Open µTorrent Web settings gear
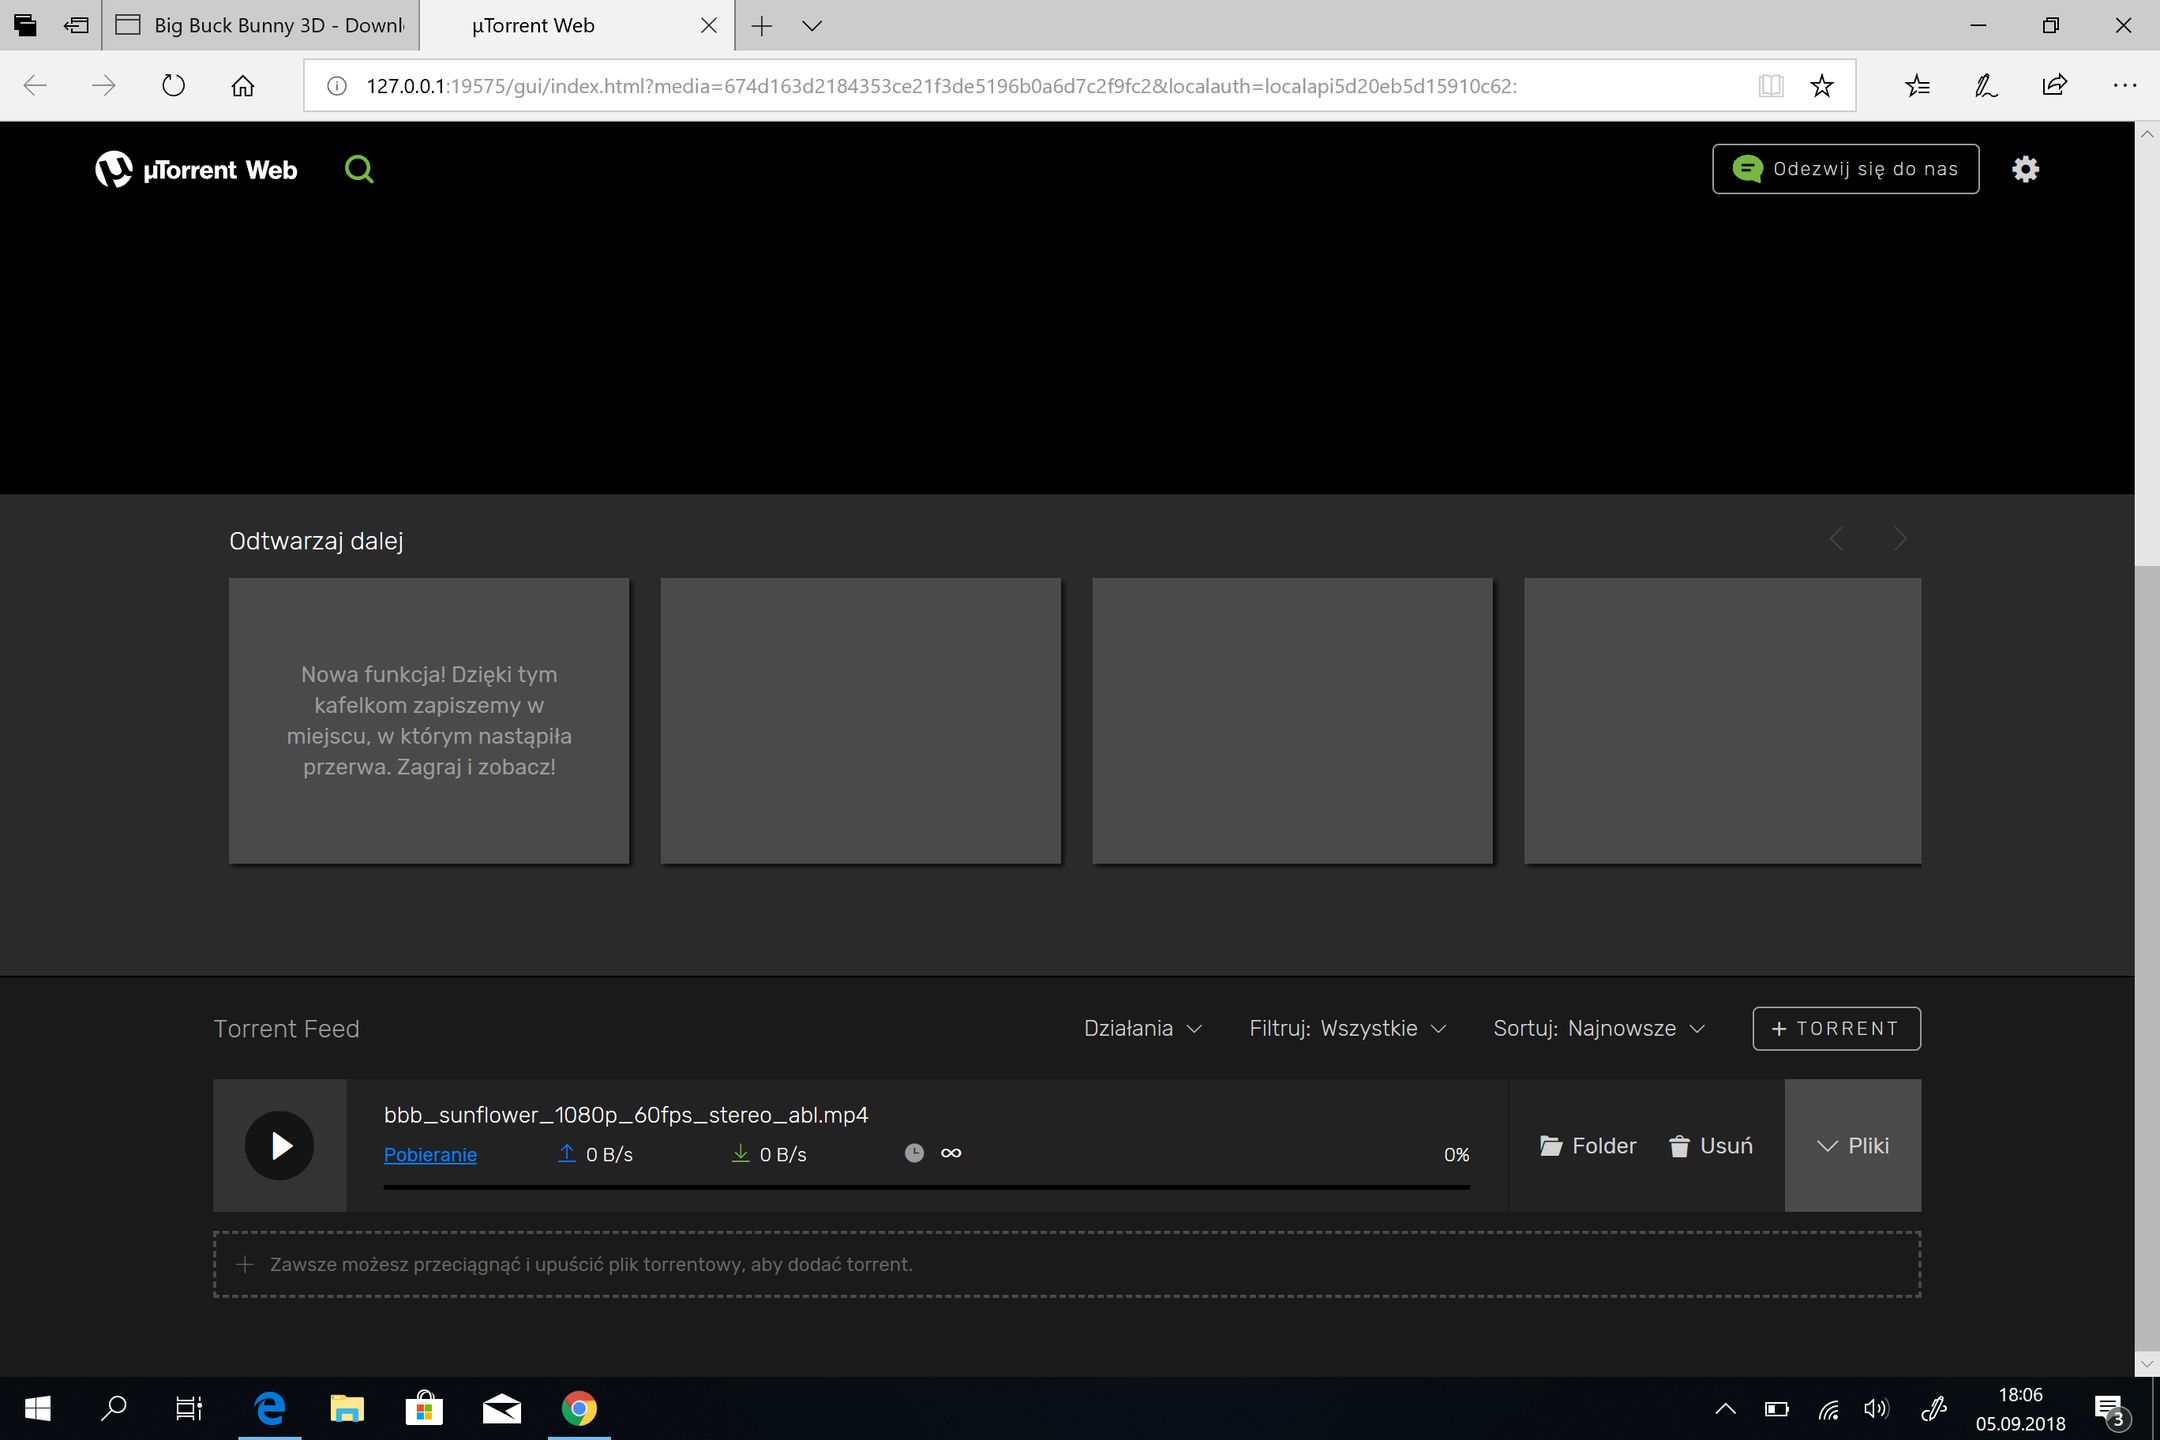 click(x=2025, y=169)
